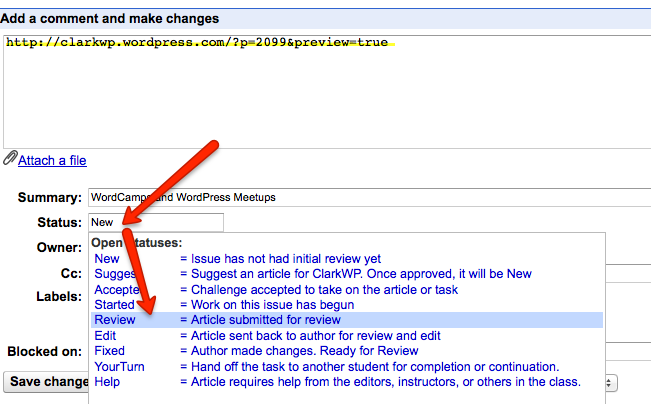Image resolution: width=651 pixels, height=404 pixels.
Task: Choose the Help status option
Action: (106, 382)
